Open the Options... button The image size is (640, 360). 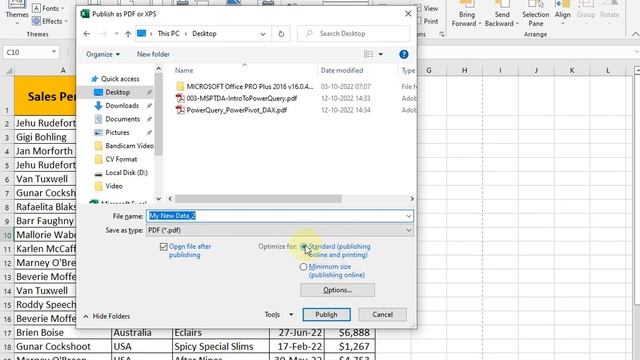coord(338,290)
